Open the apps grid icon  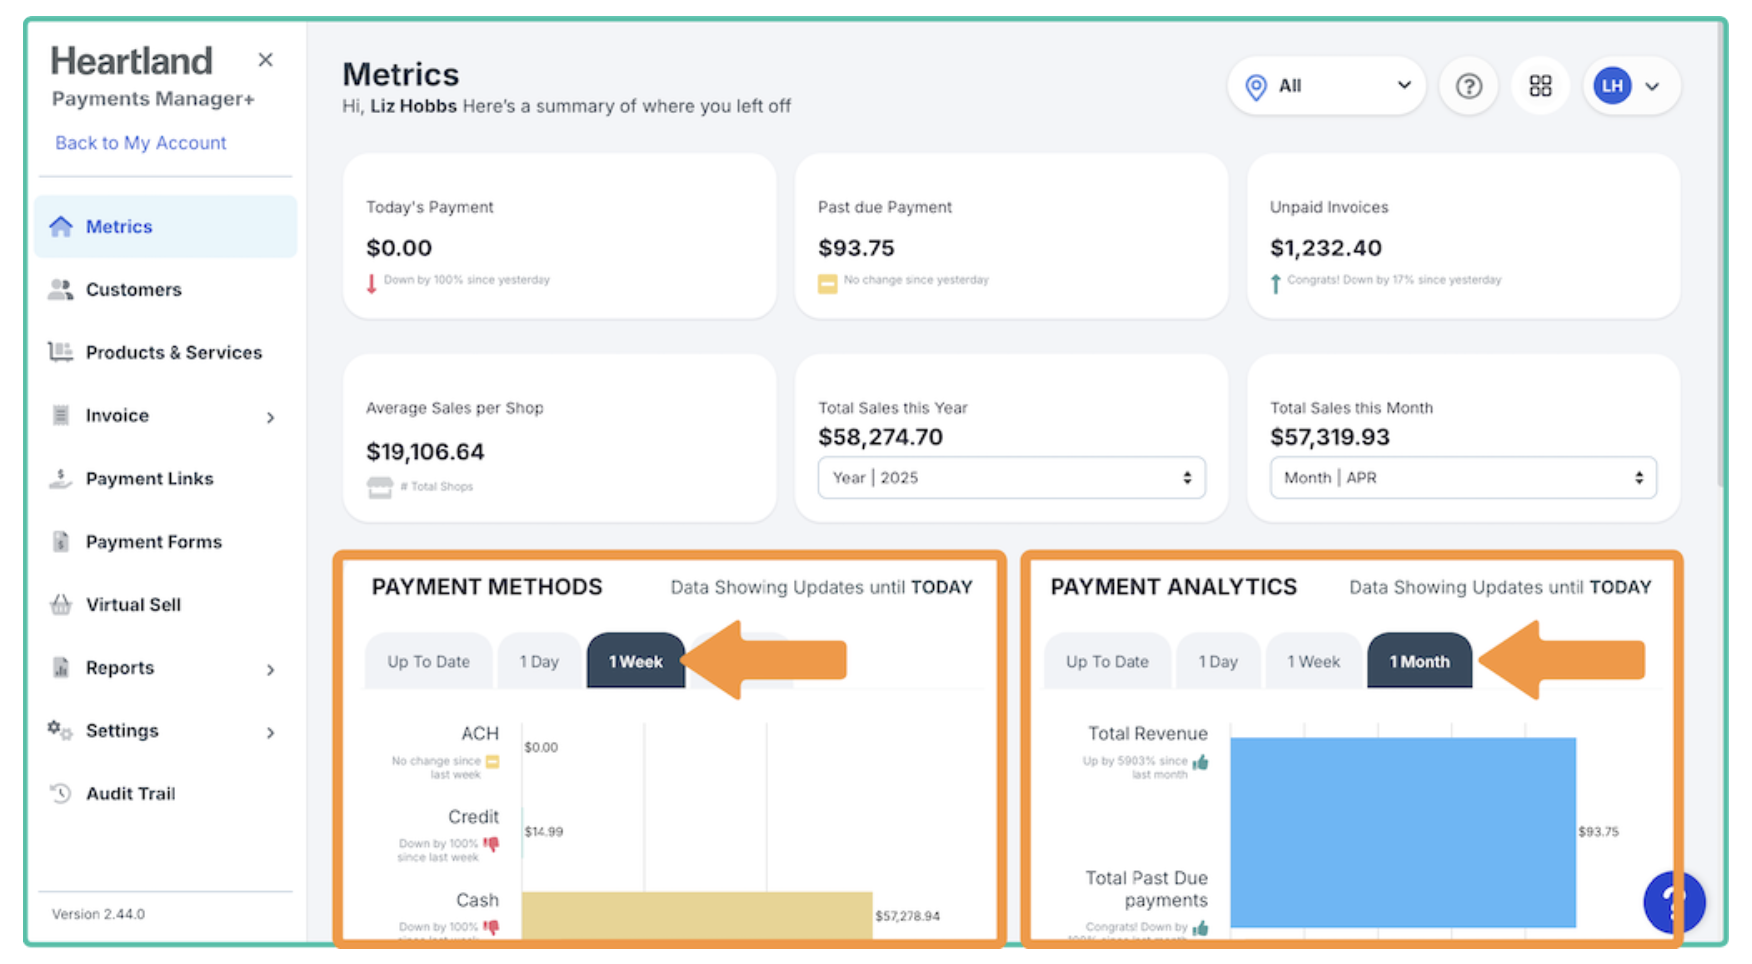[x=1540, y=87]
